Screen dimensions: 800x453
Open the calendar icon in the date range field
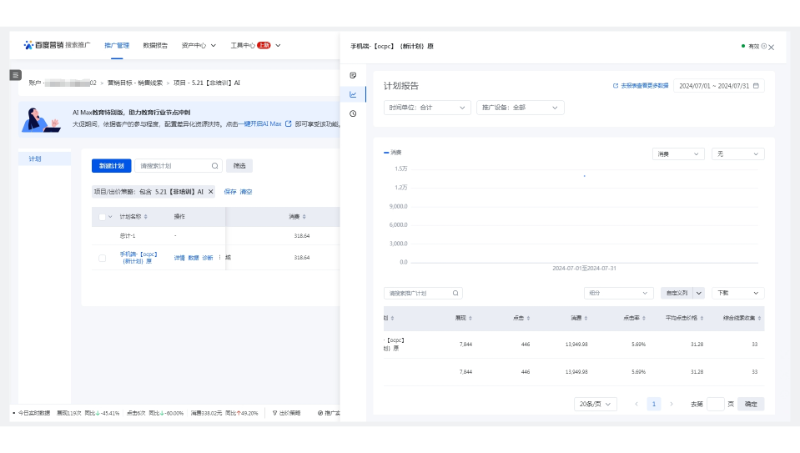point(756,86)
